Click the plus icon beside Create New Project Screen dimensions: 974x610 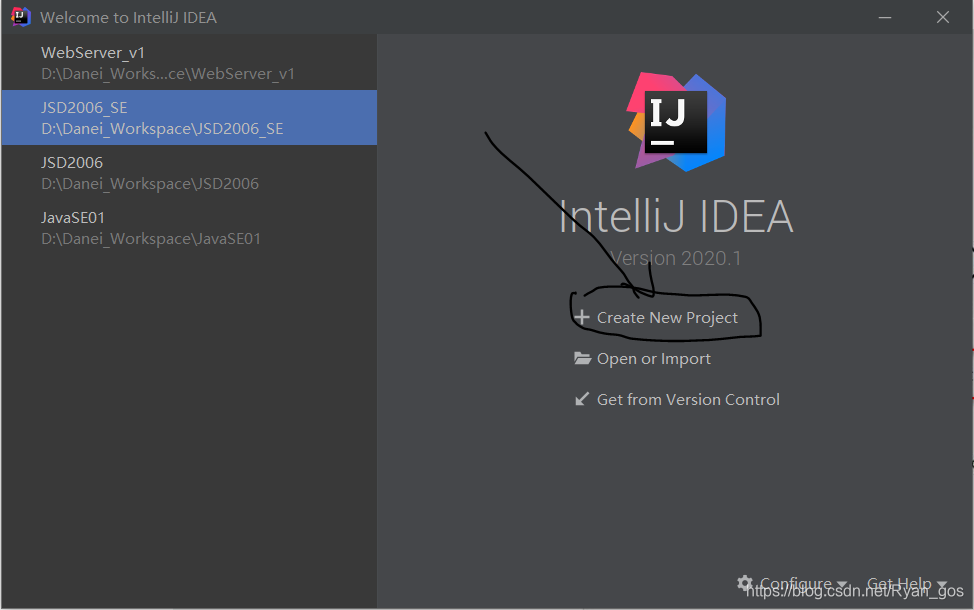581,317
